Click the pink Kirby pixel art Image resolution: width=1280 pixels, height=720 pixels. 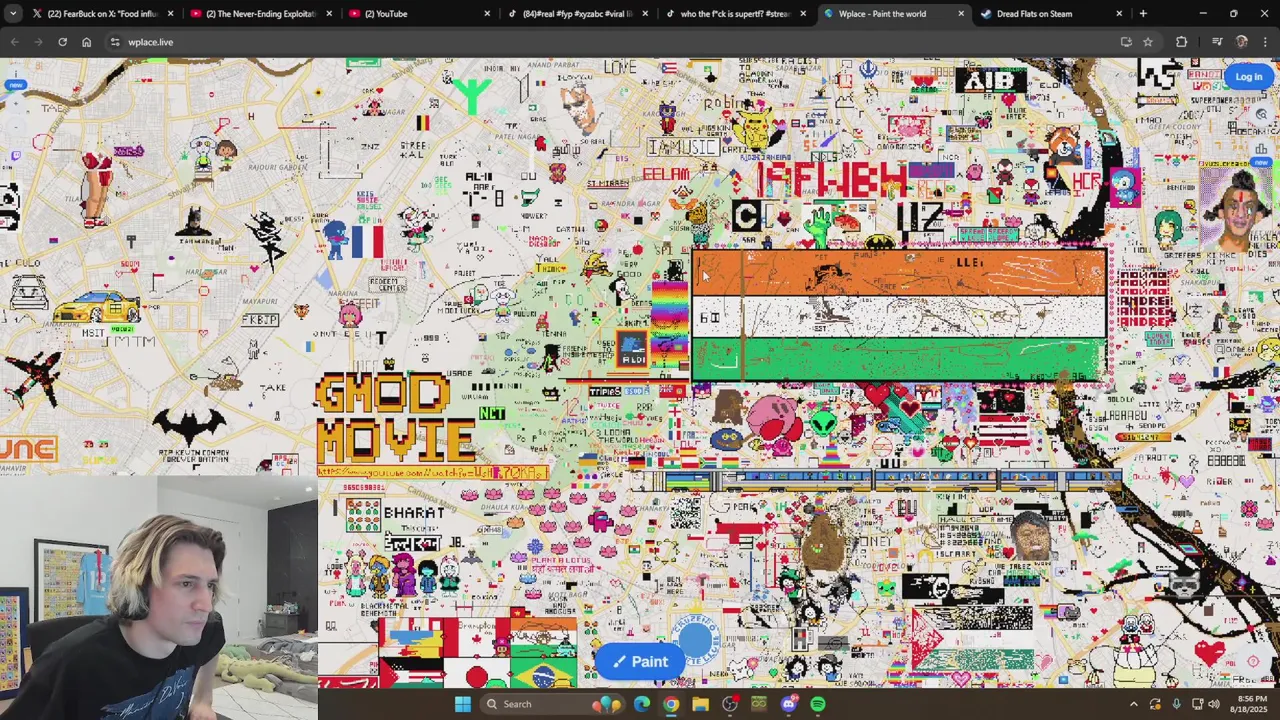click(776, 420)
